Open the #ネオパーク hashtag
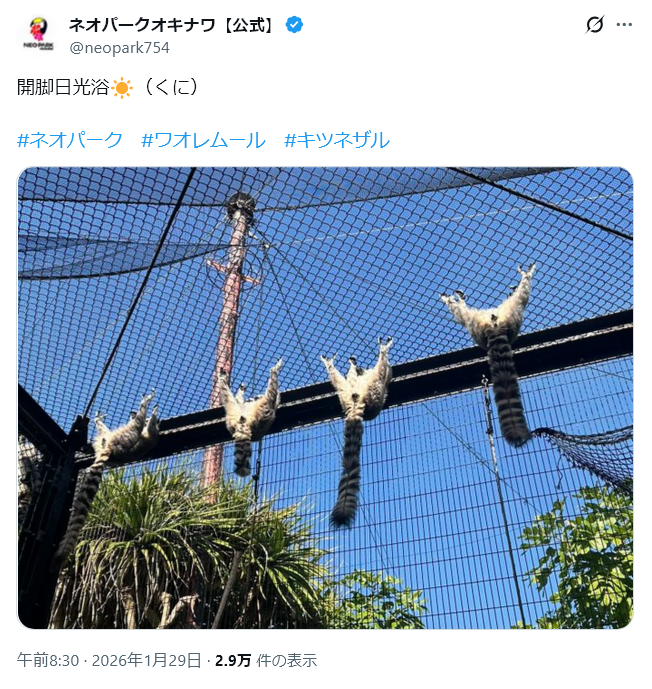The width and height of the screenshot is (652, 689). pos(70,140)
